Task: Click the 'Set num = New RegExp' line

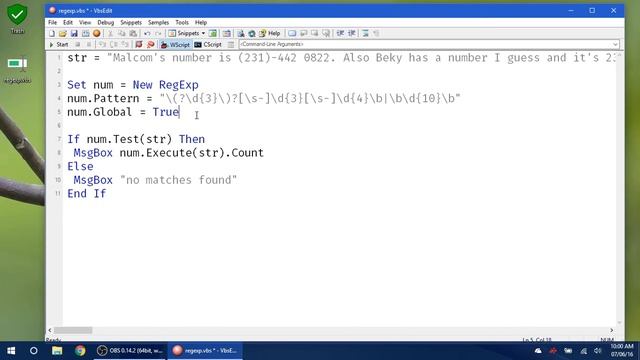Action: pos(133,85)
